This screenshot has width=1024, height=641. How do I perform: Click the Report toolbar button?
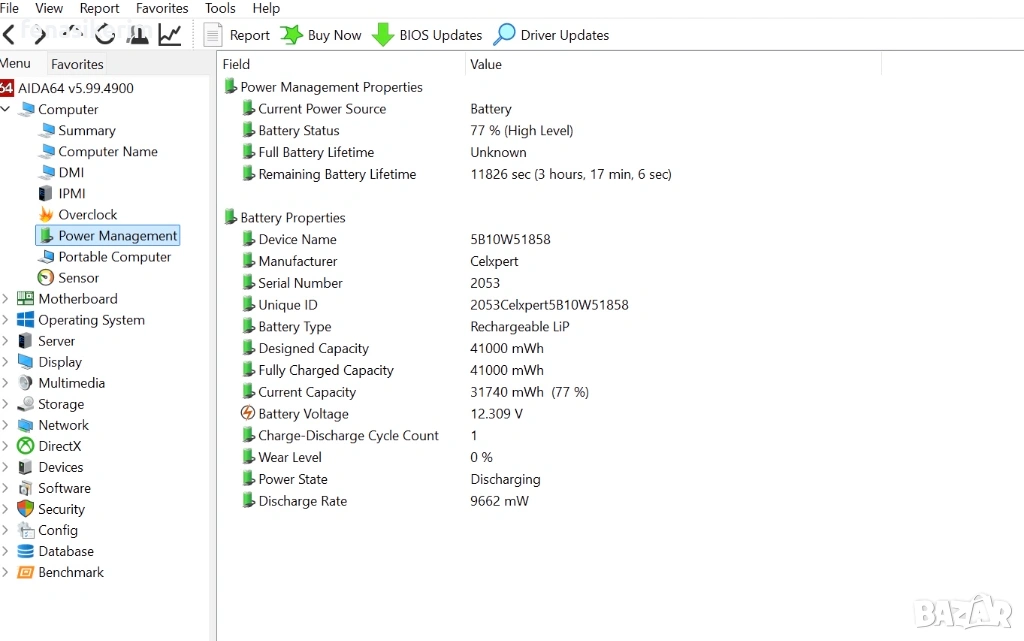(237, 35)
